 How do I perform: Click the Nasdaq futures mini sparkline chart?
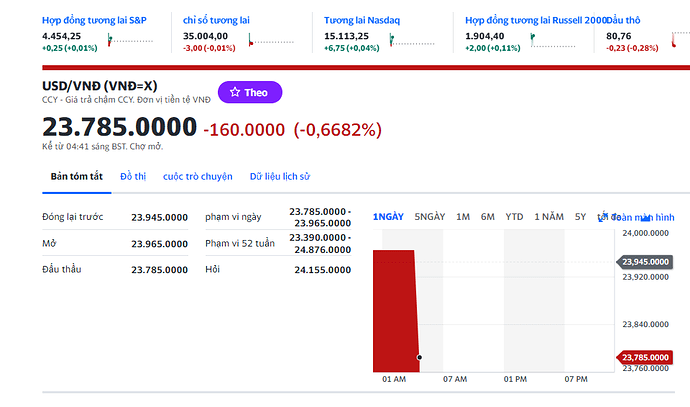[x=404, y=41]
